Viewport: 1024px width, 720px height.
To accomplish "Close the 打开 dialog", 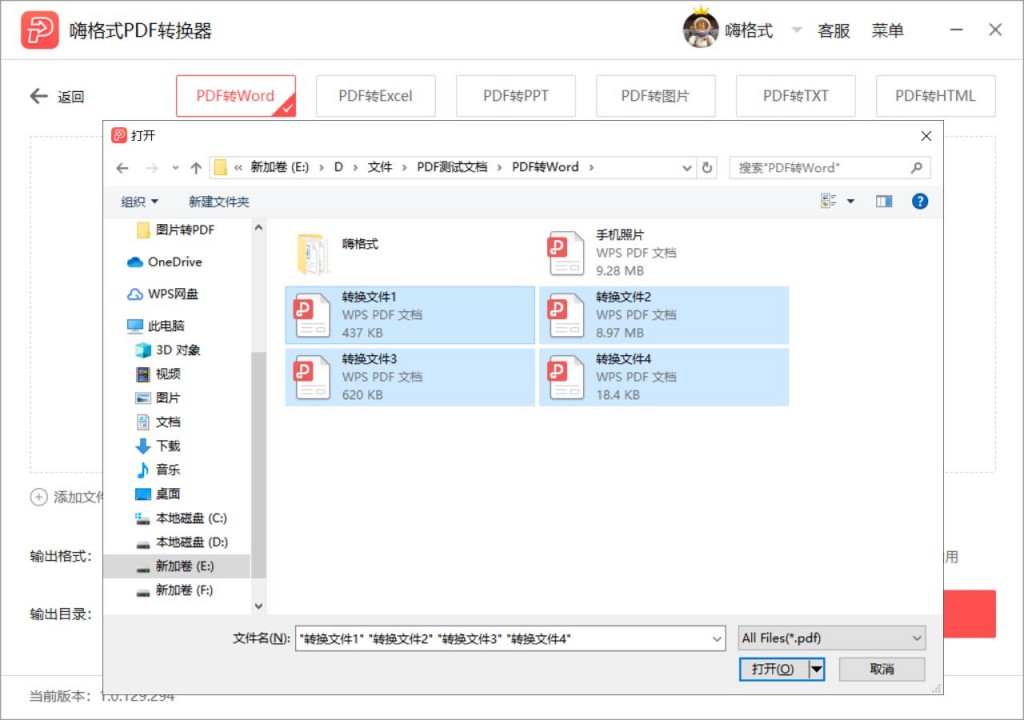I will [926, 136].
